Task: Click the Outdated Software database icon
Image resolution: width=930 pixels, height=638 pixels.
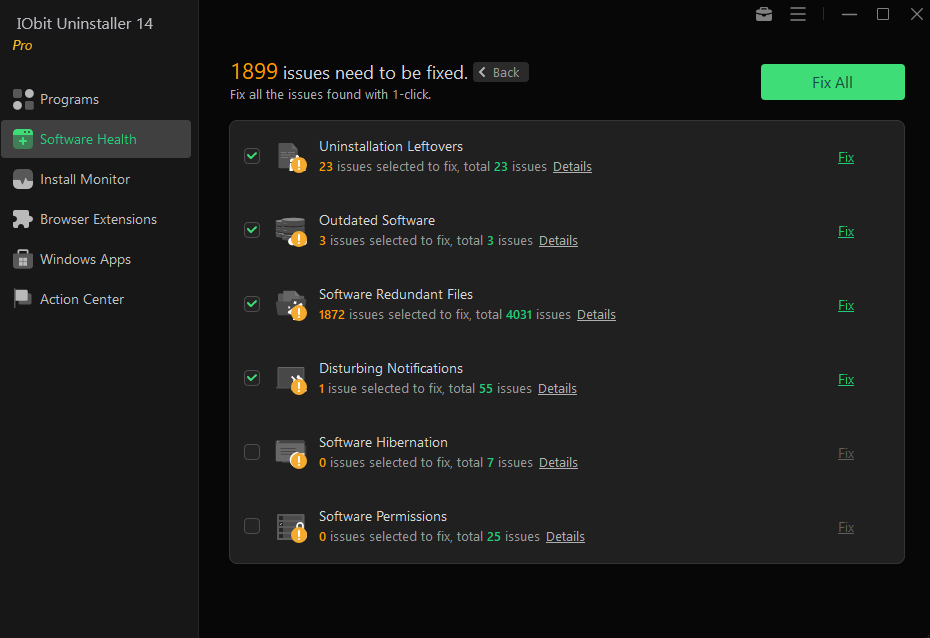Action: pyautogui.click(x=291, y=231)
